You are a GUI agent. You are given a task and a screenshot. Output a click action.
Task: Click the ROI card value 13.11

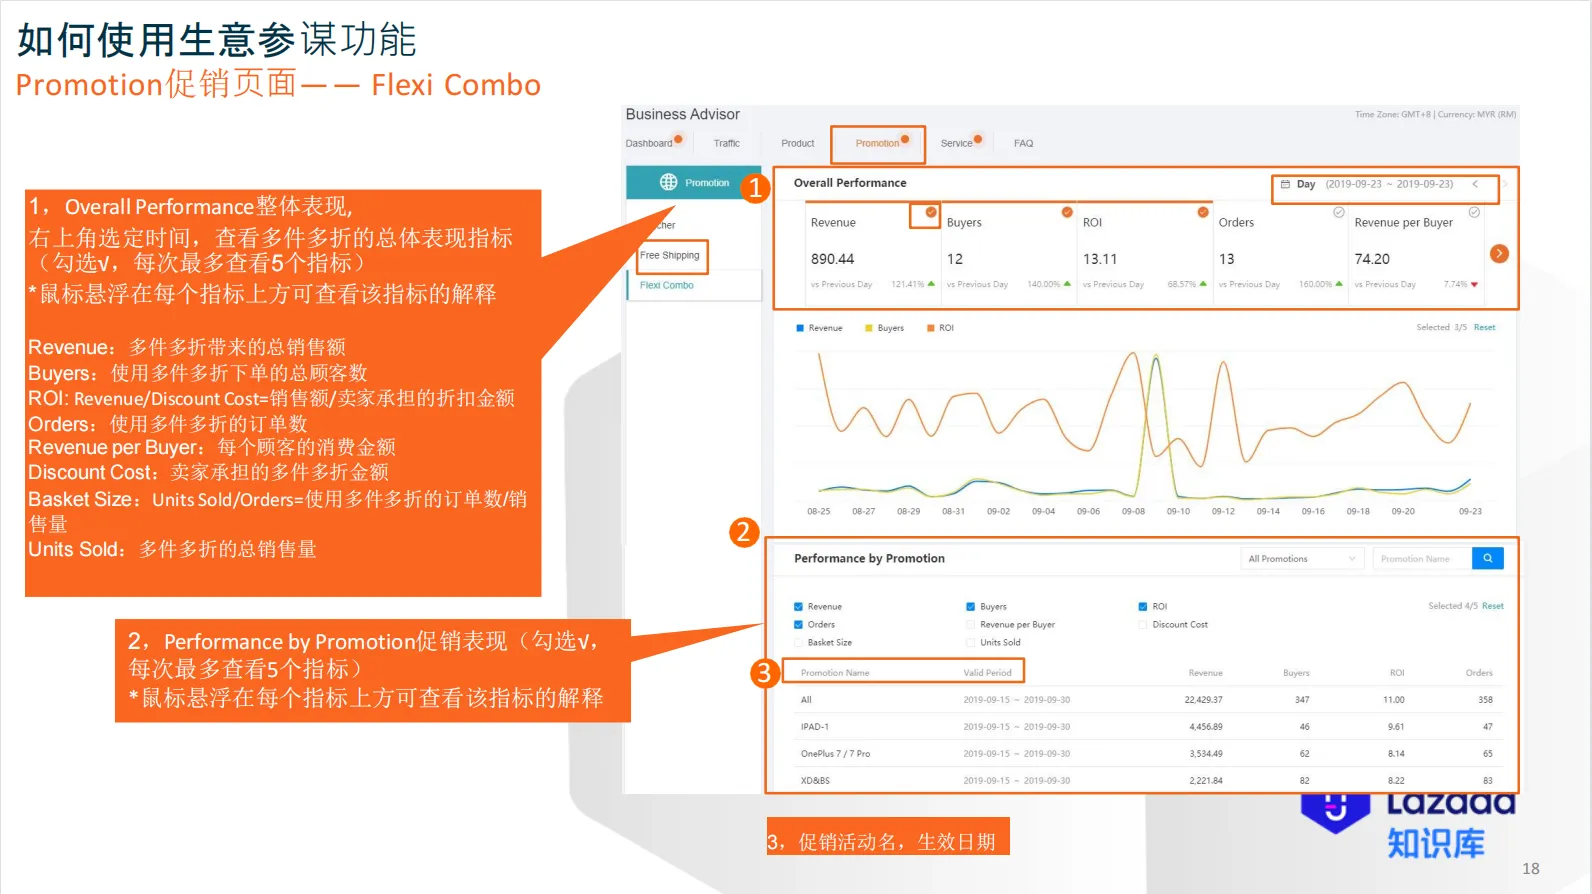tap(1100, 259)
